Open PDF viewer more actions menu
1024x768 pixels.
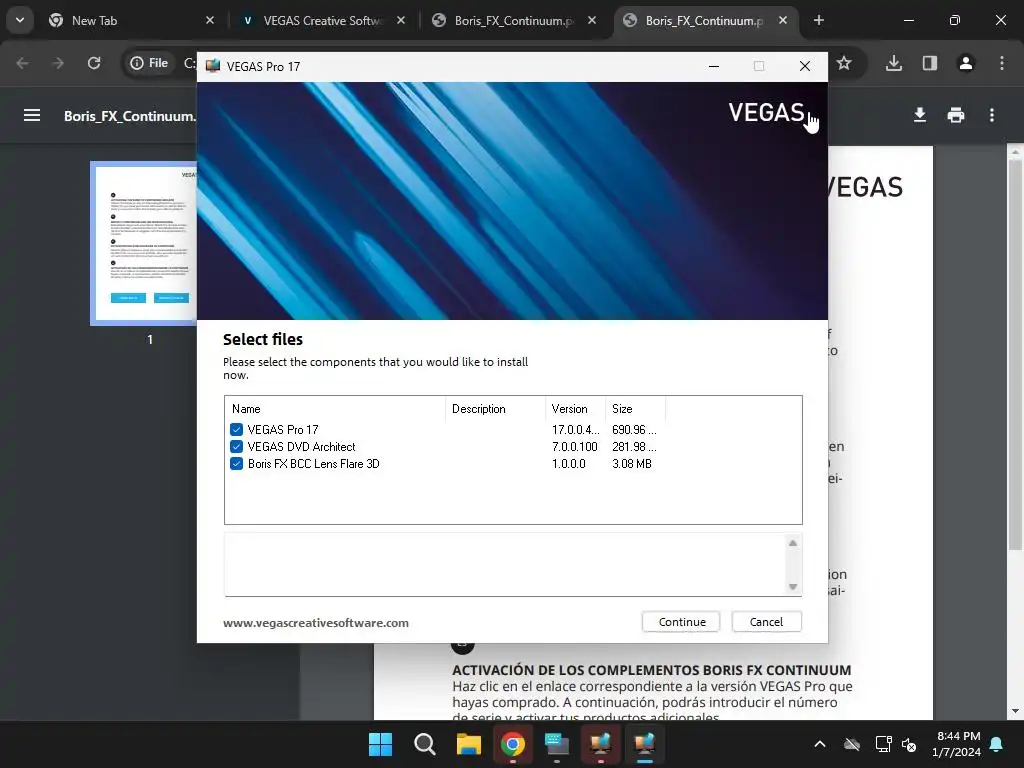pyautogui.click(x=991, y=116)
